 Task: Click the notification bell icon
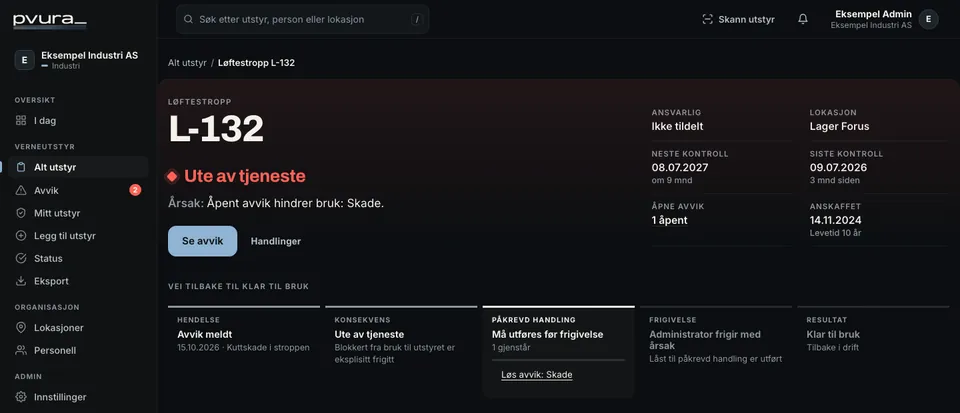pos(803,19)
